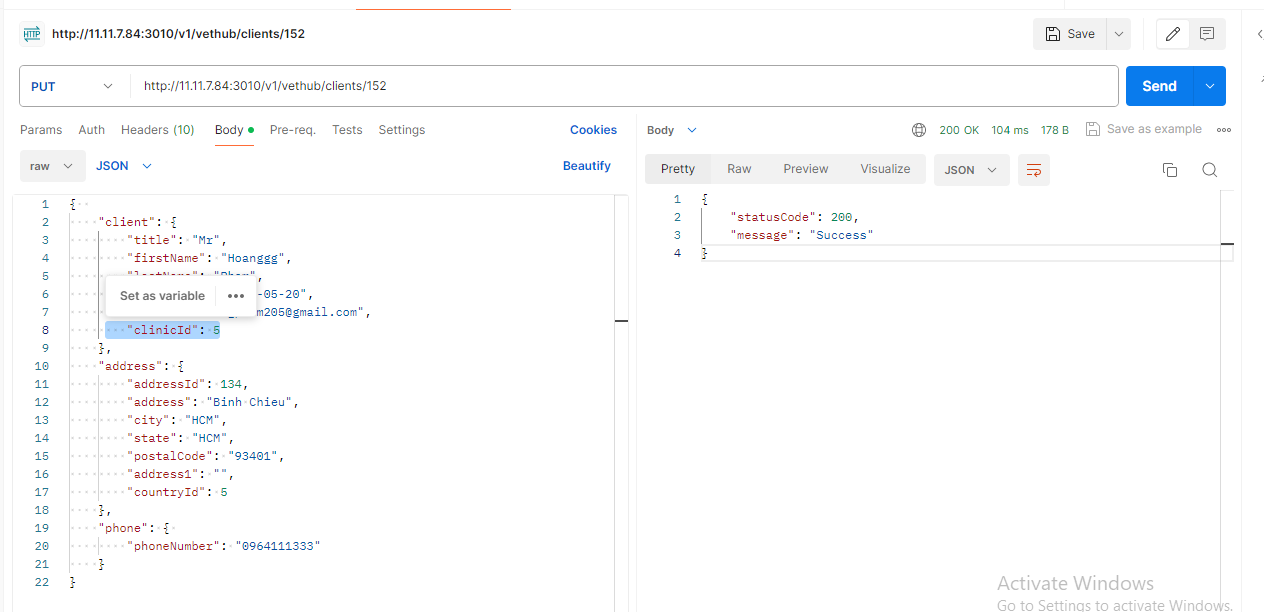Open the raw body type dropdown
Image resolution: width=1264 pixels, height=612 pixels.
[x=52, y=166]
